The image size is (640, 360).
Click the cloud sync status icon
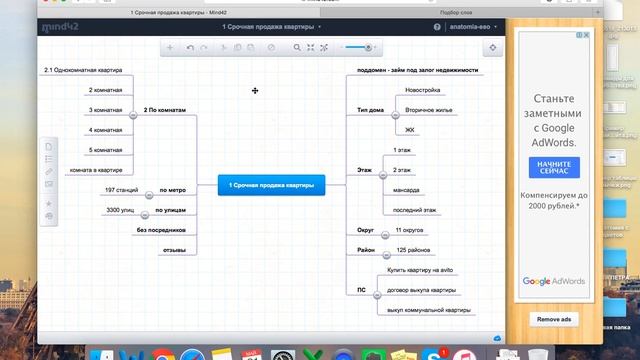(497, 338)
